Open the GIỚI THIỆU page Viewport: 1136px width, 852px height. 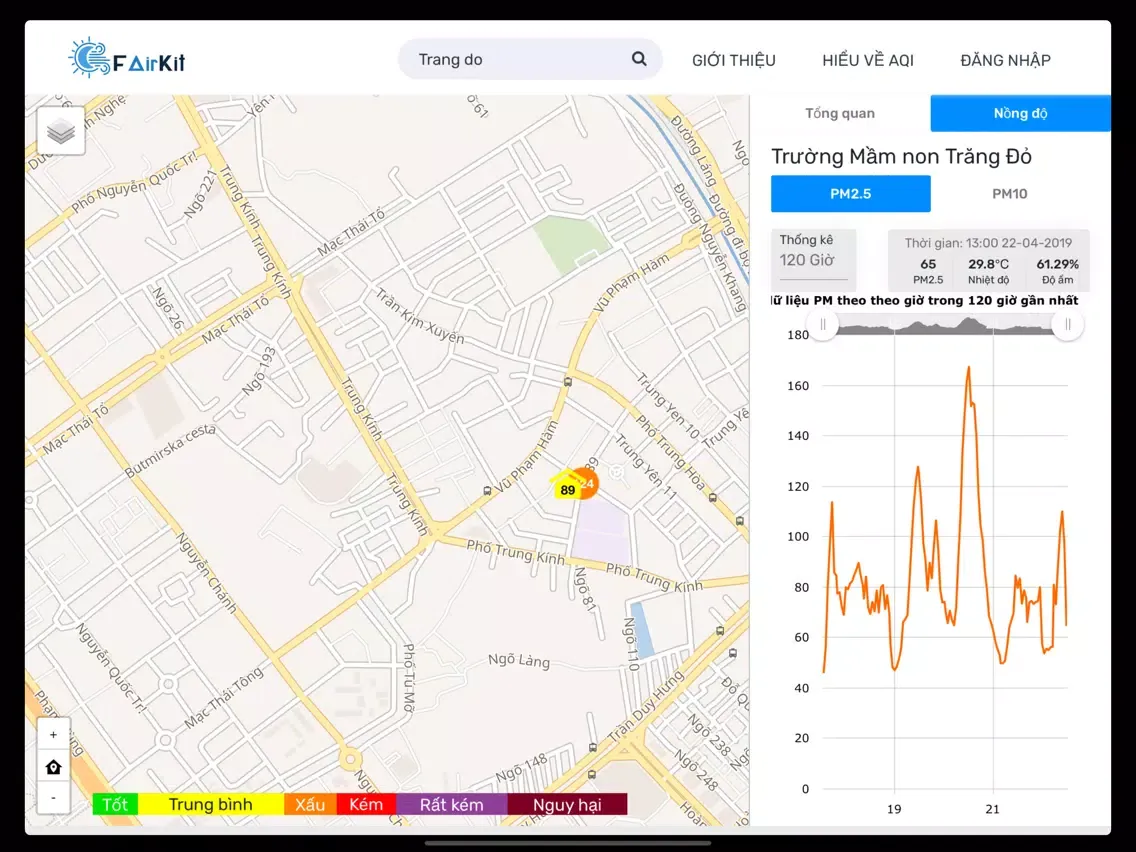pyautogui.click(x=733, y=60)
